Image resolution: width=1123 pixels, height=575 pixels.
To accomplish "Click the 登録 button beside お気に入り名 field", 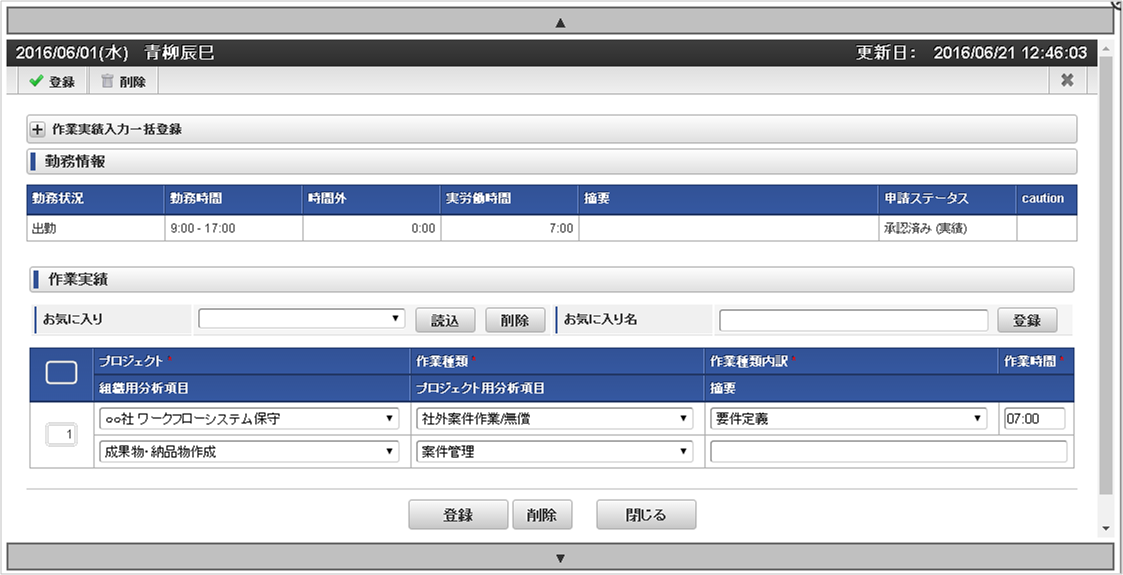I will coord(1027,320).
